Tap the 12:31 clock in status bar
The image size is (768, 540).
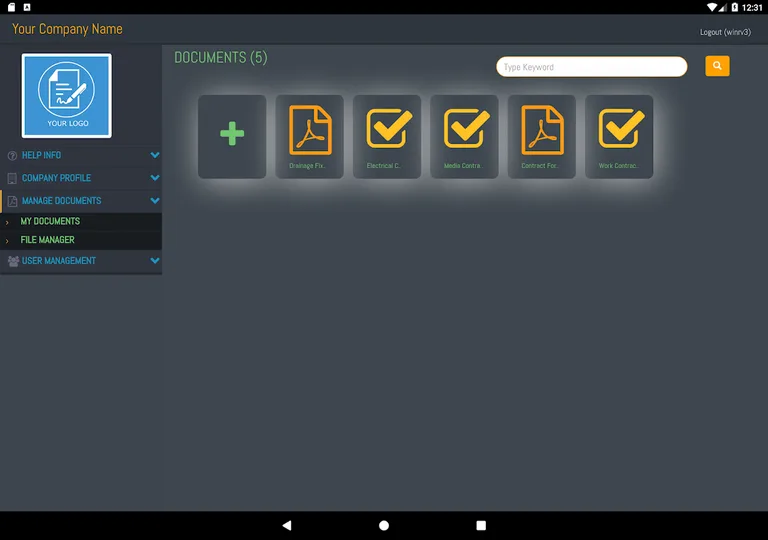pos(752,7)
